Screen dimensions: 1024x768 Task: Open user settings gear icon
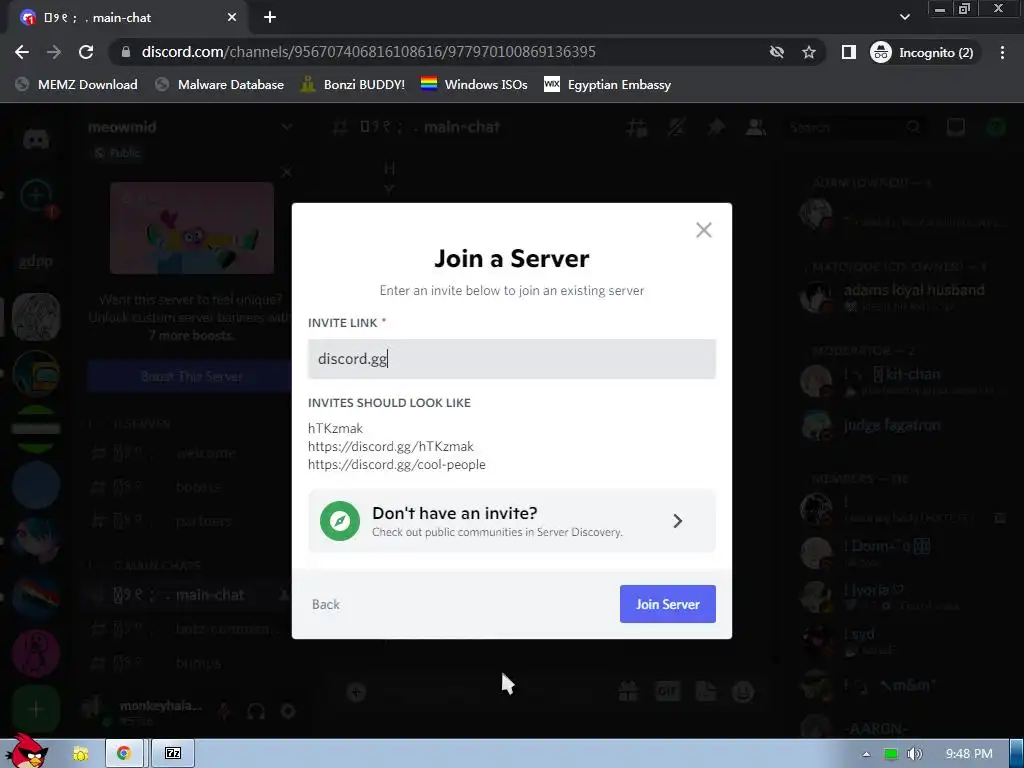288,711
